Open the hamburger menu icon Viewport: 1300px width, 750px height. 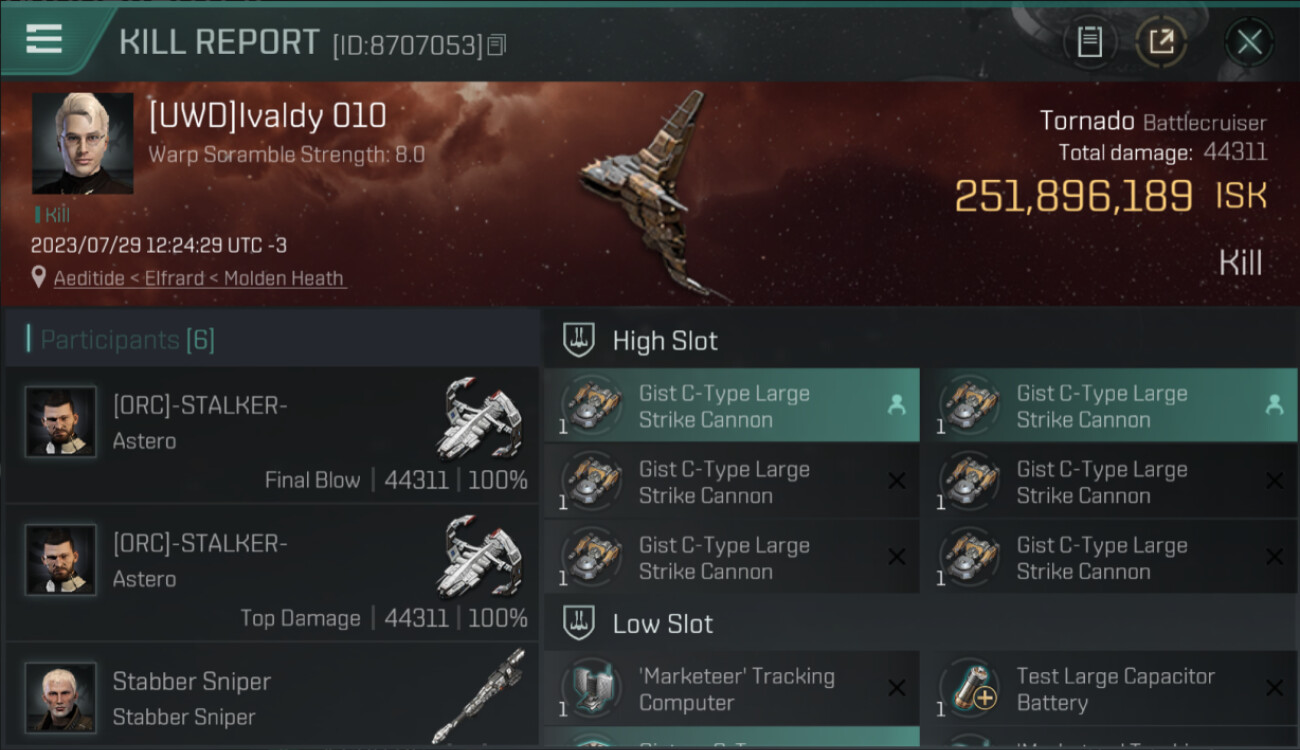click(44, 40)
